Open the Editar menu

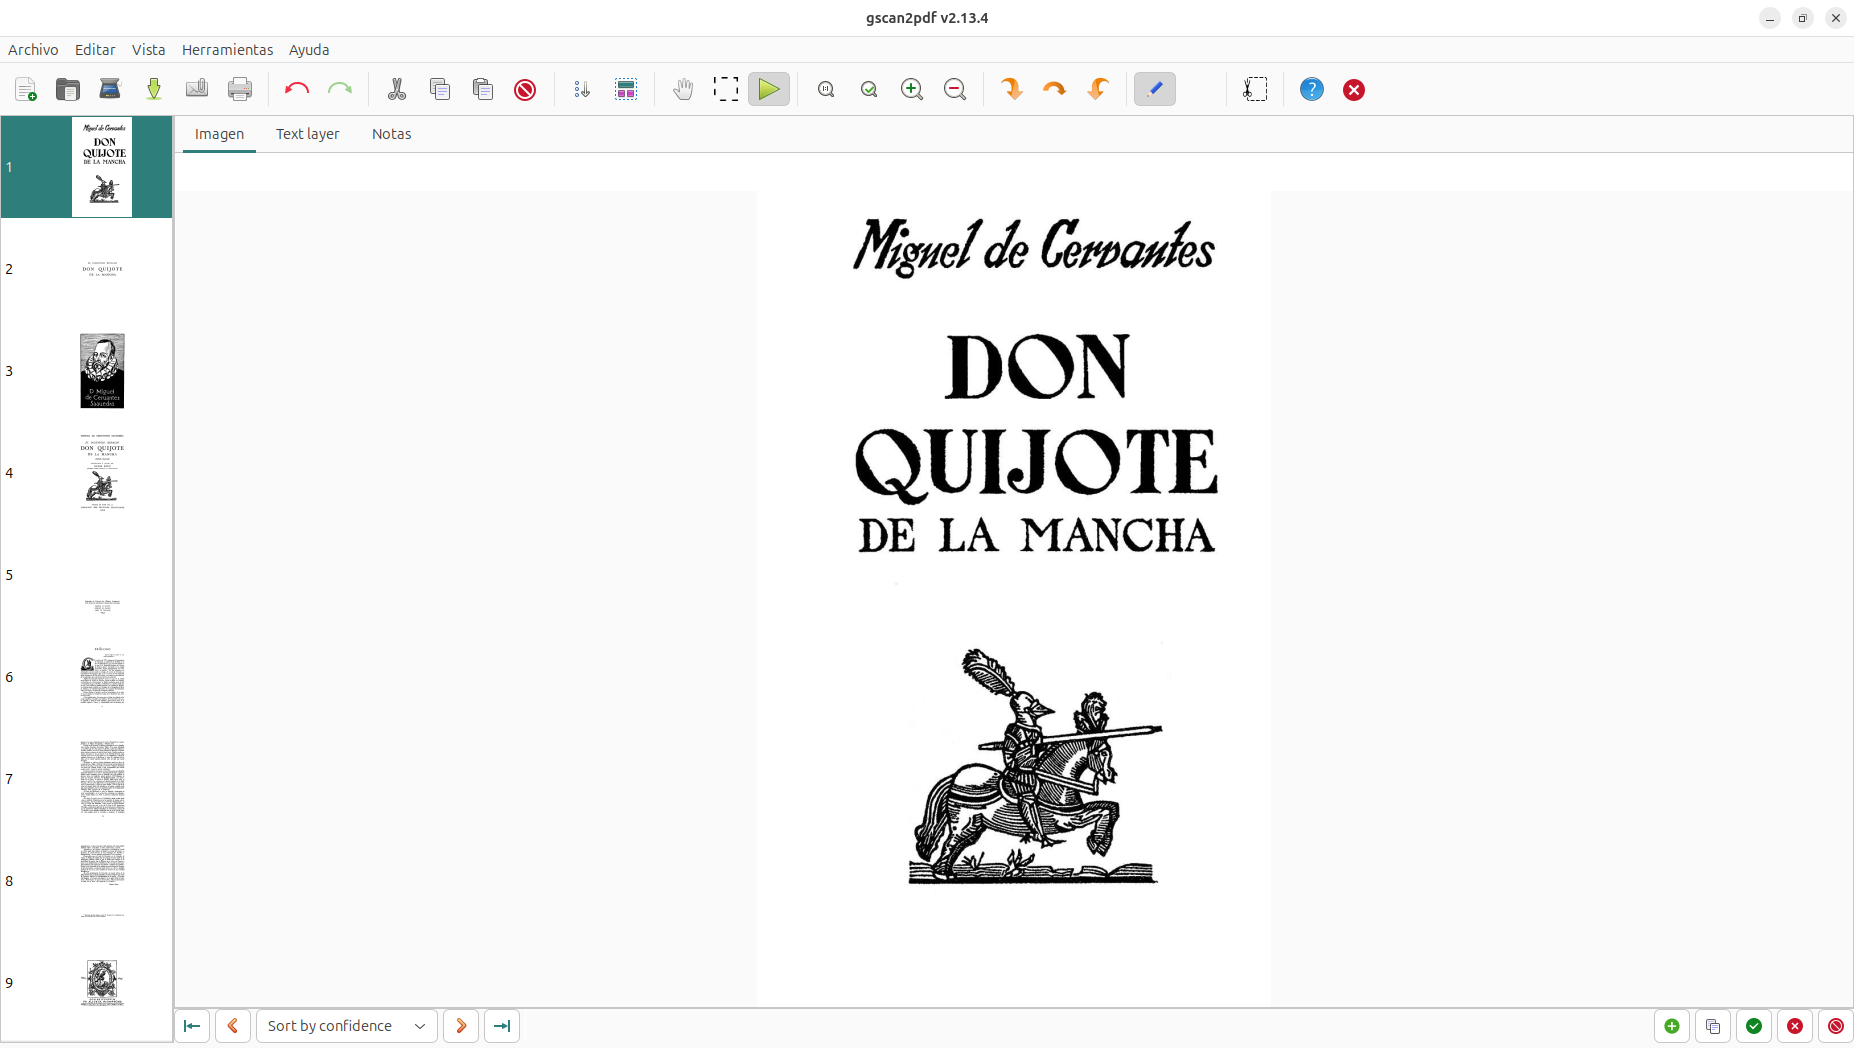click(95, 50)
